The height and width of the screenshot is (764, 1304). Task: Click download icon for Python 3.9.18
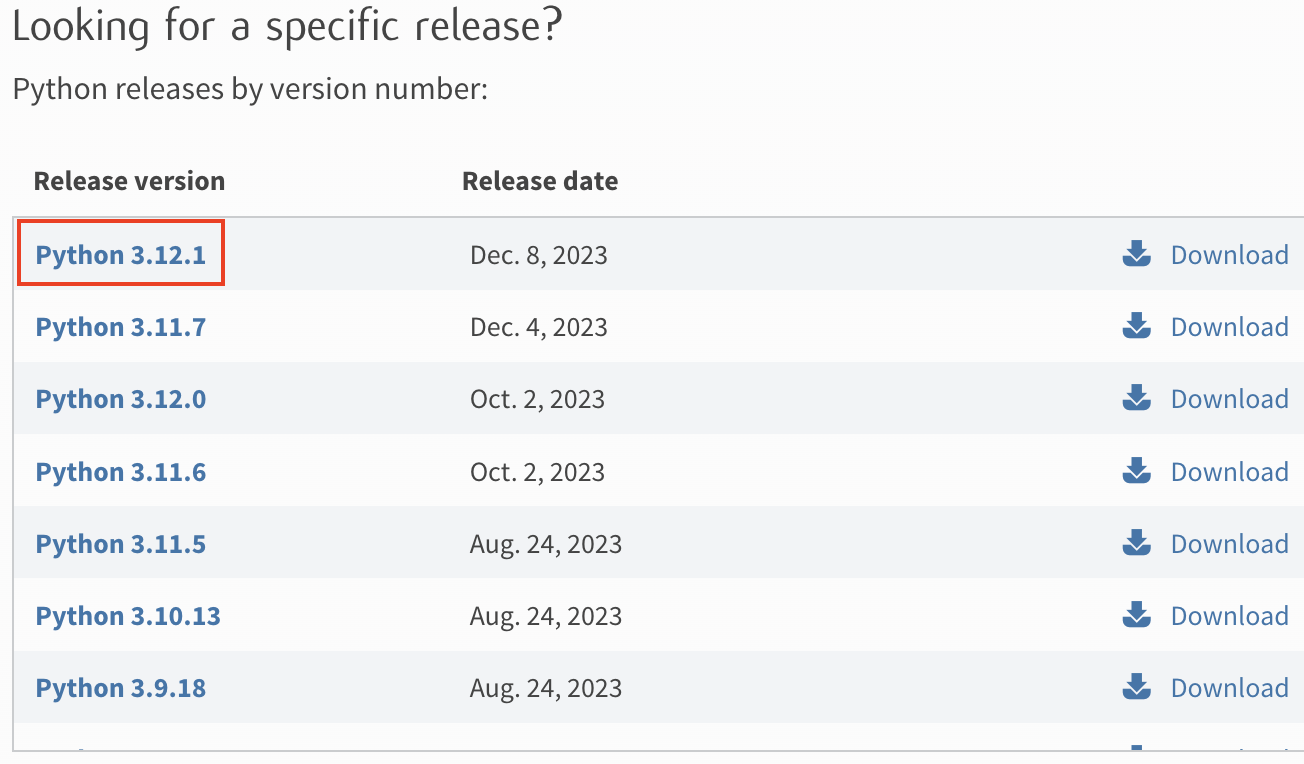pos(1136,688)
